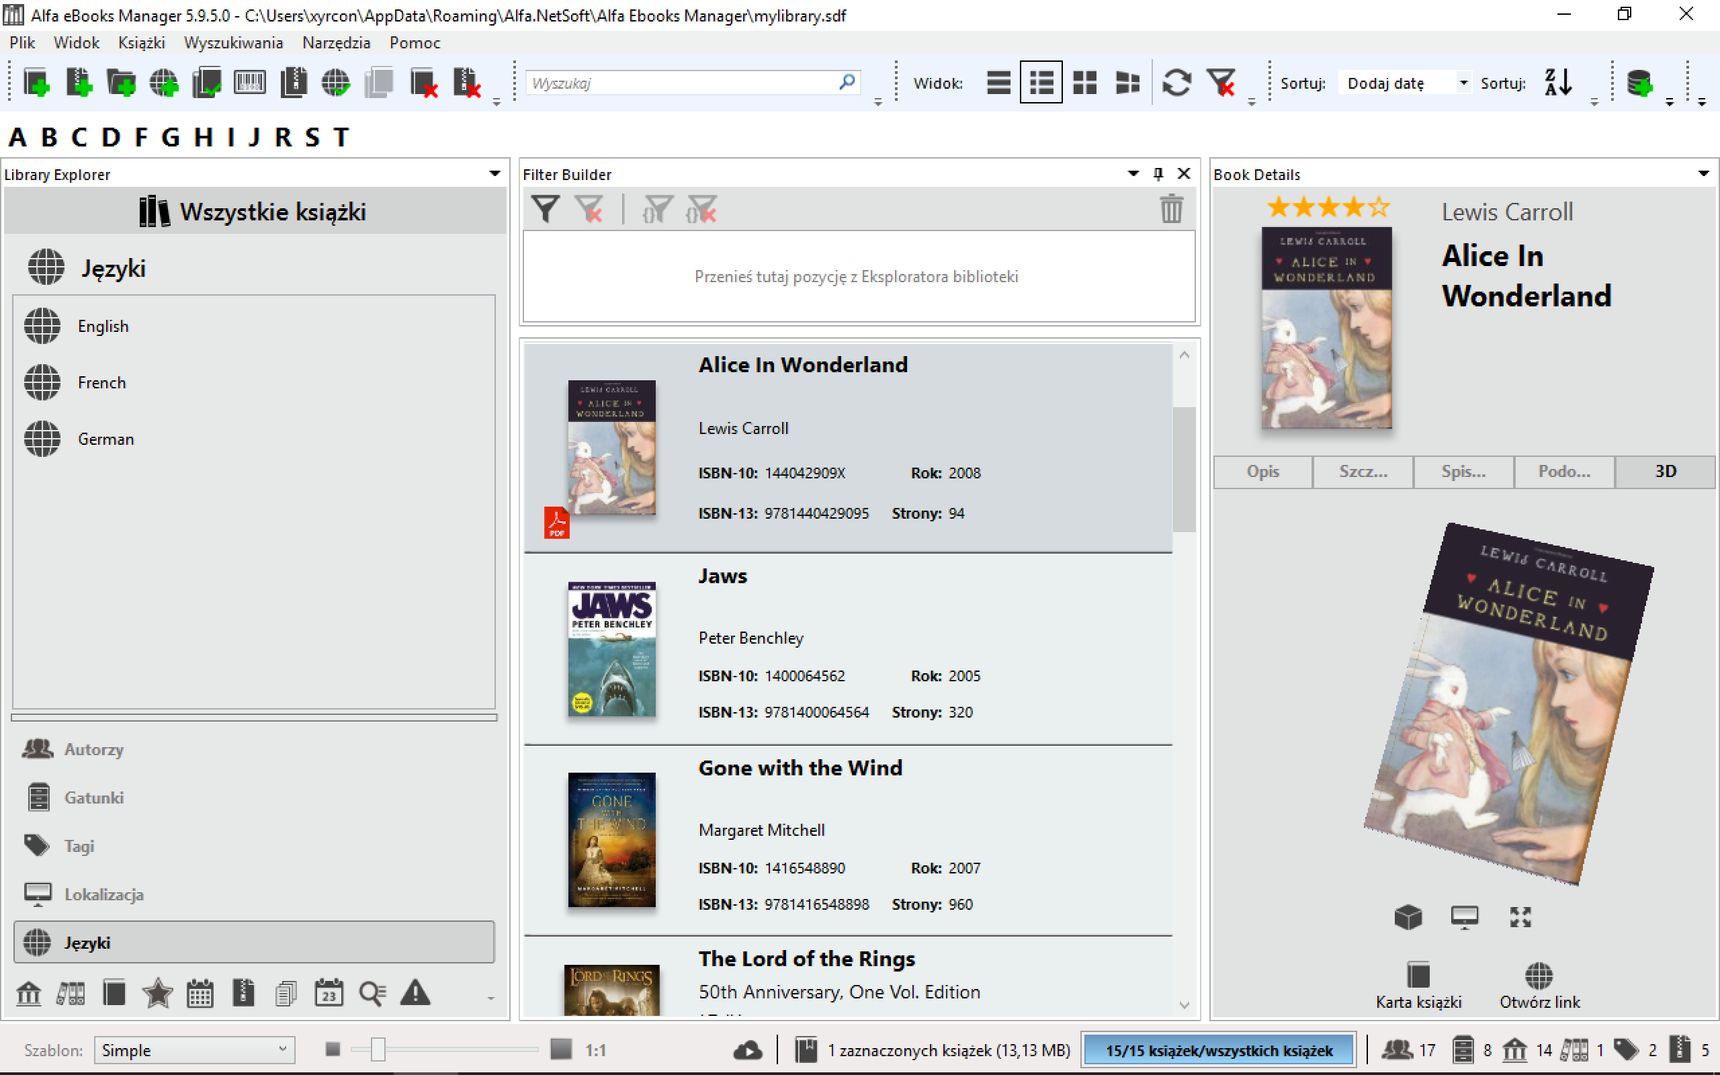Click Wszystkie książki header button
Screen dimensions: 1720x1075
tap(255, 212)
